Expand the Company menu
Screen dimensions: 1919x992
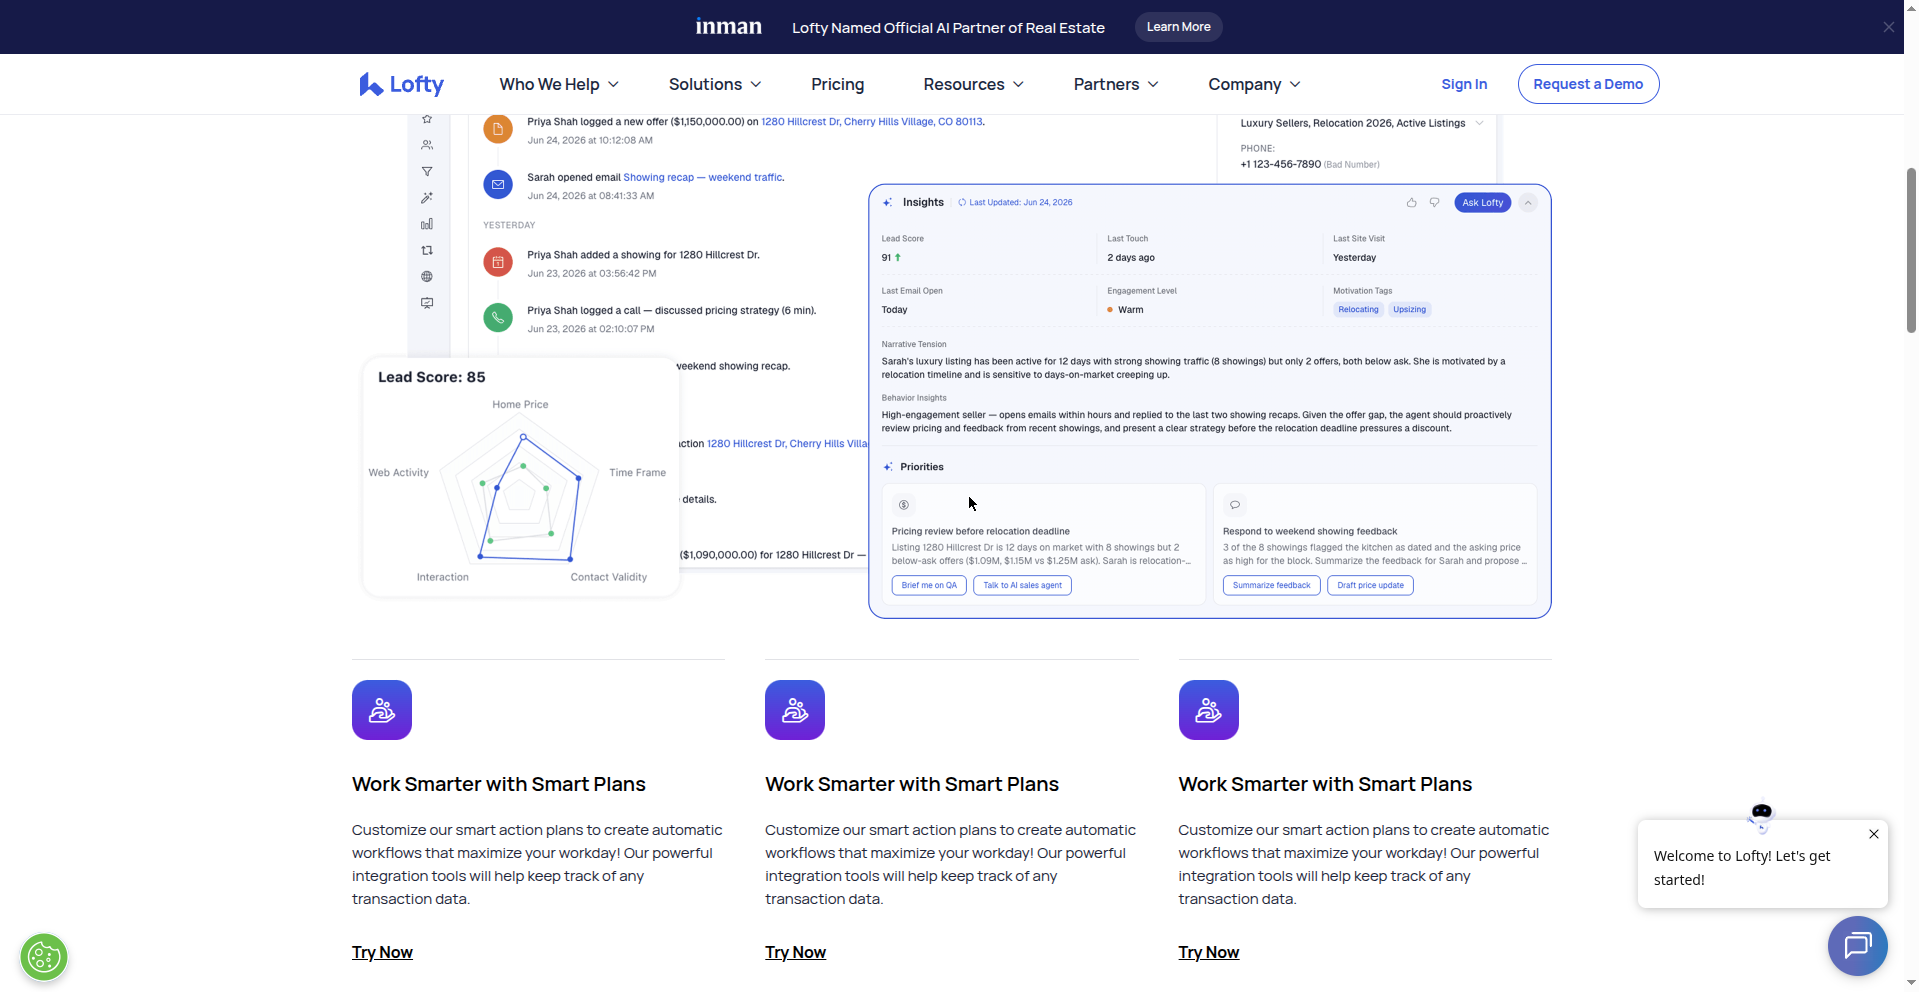1254,84
